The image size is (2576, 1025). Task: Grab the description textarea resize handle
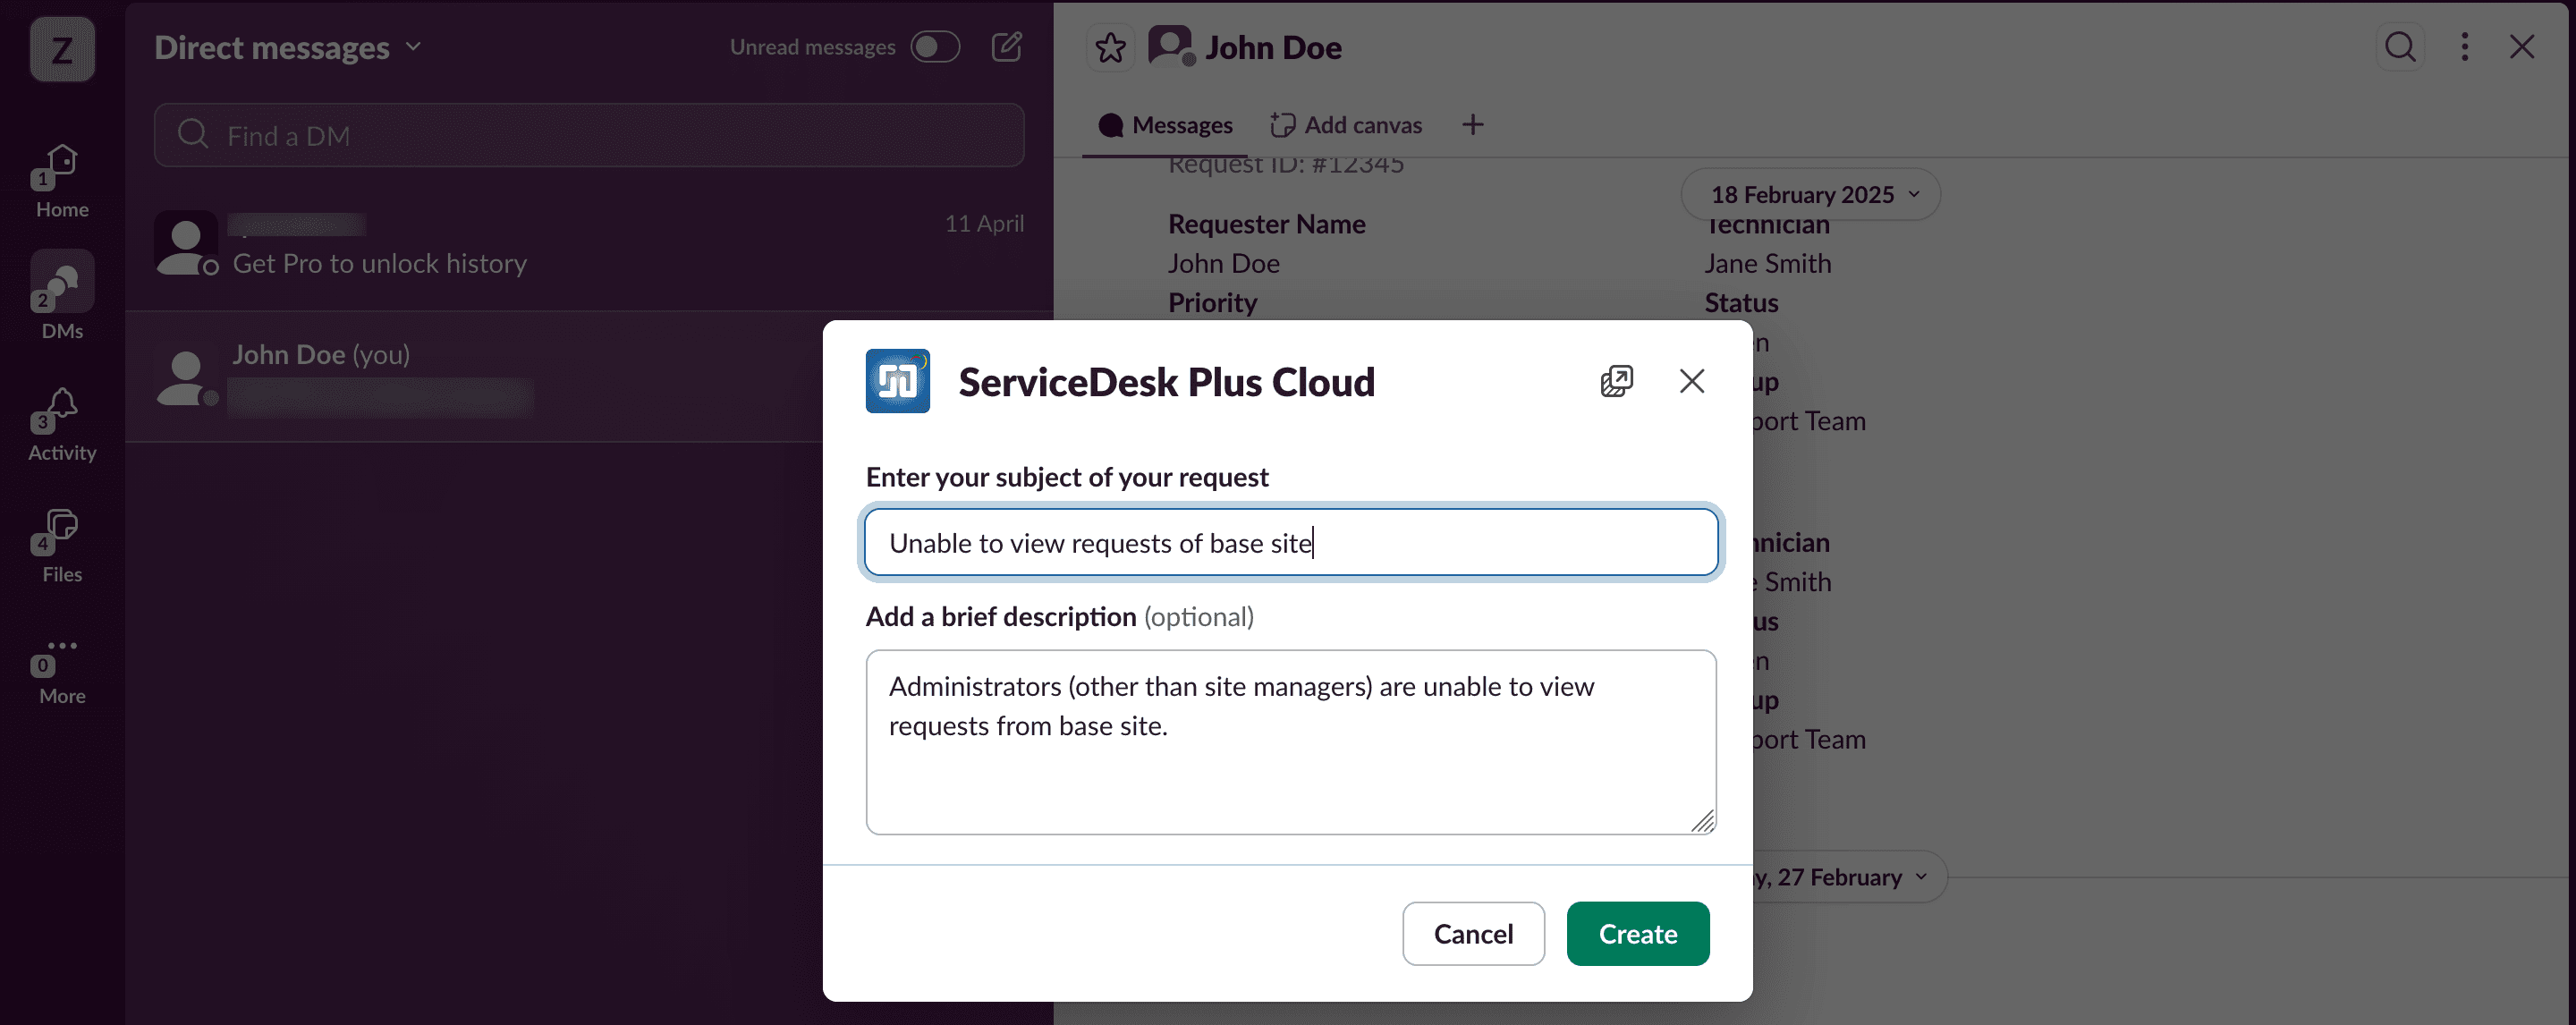coord(1703,821)
